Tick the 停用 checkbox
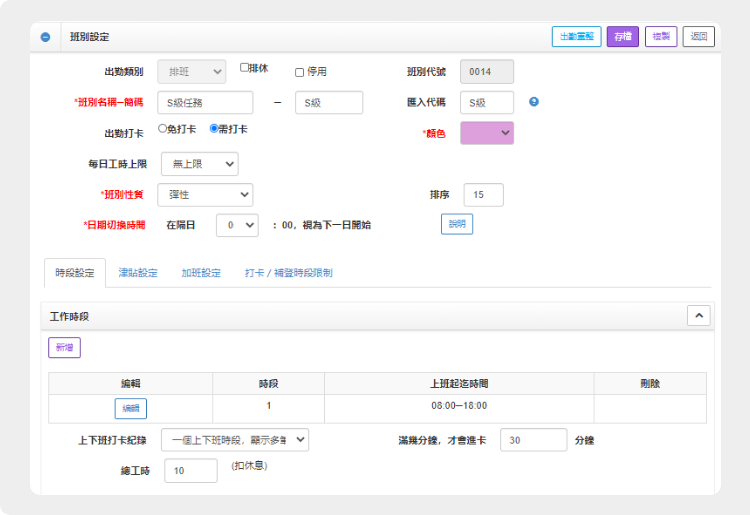This screenshot has width=750, height=515. pyautogui.click(x=299, y=72)
